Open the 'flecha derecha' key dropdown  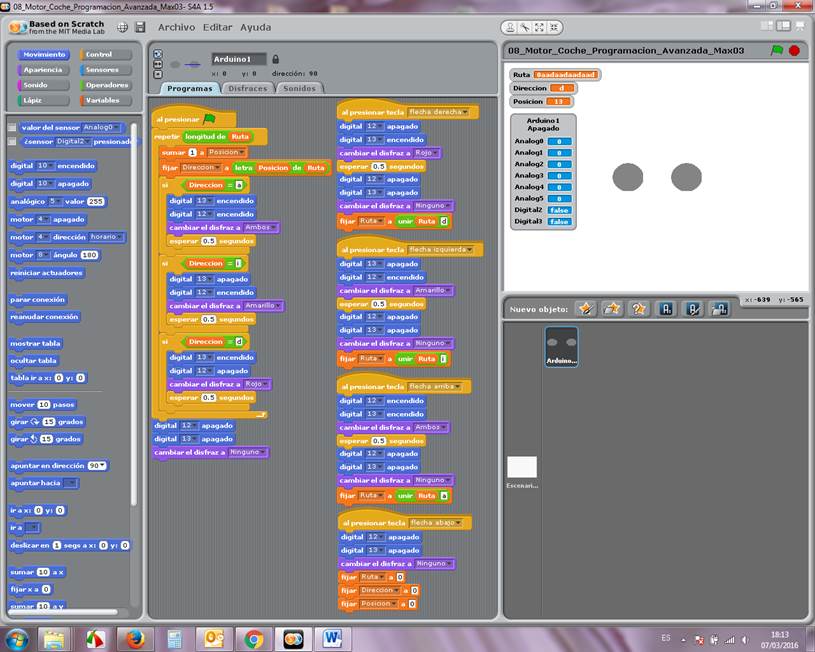tap(438, 112)
